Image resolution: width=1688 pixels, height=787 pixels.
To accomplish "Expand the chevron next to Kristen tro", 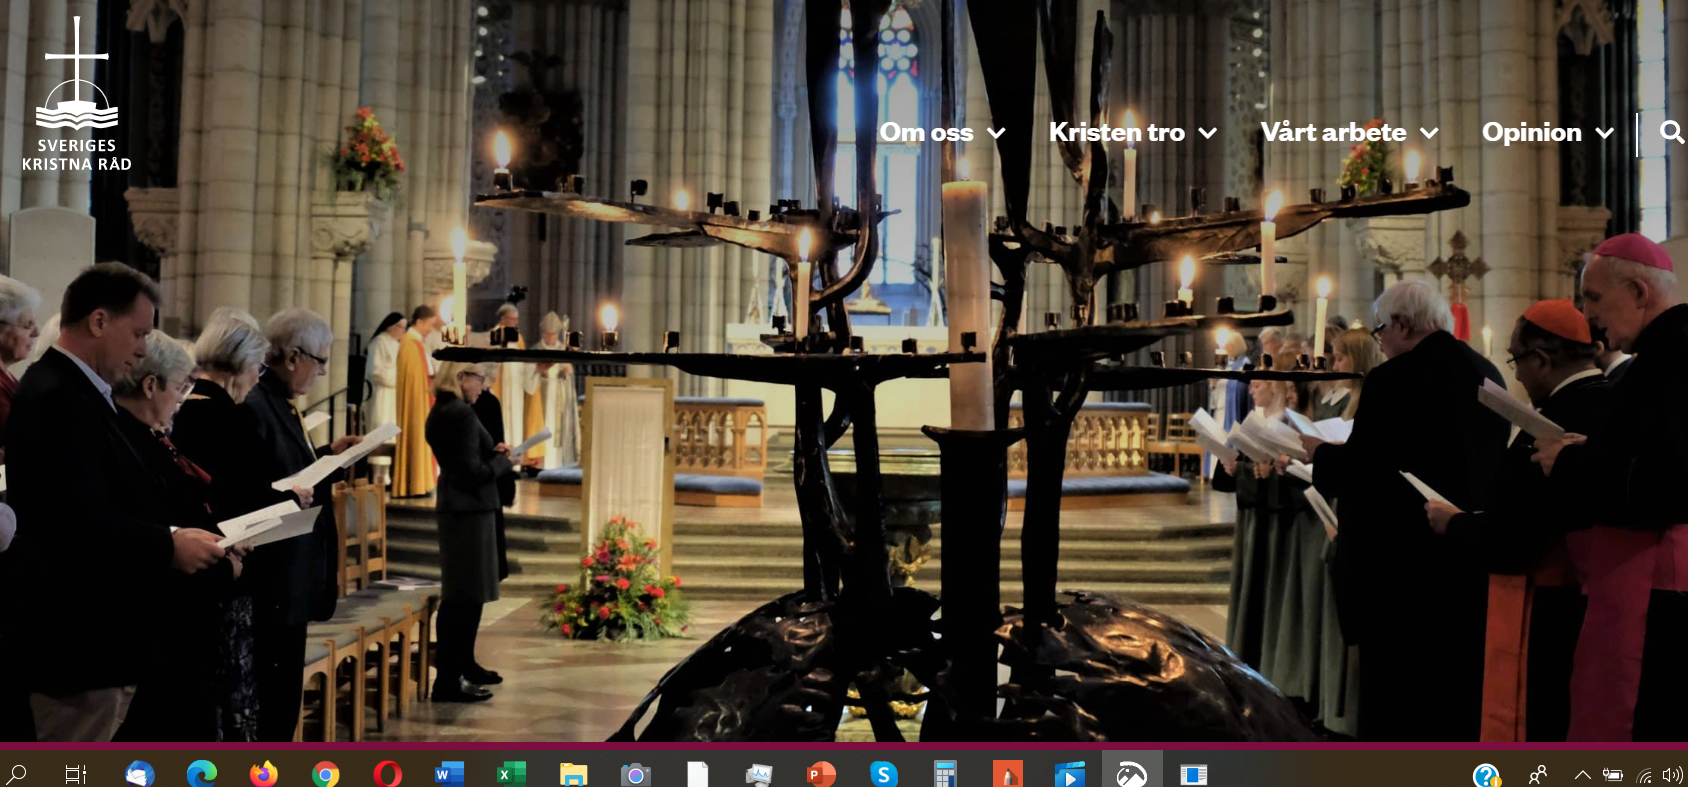I will pyautogui.click(x=1208, y=133).
